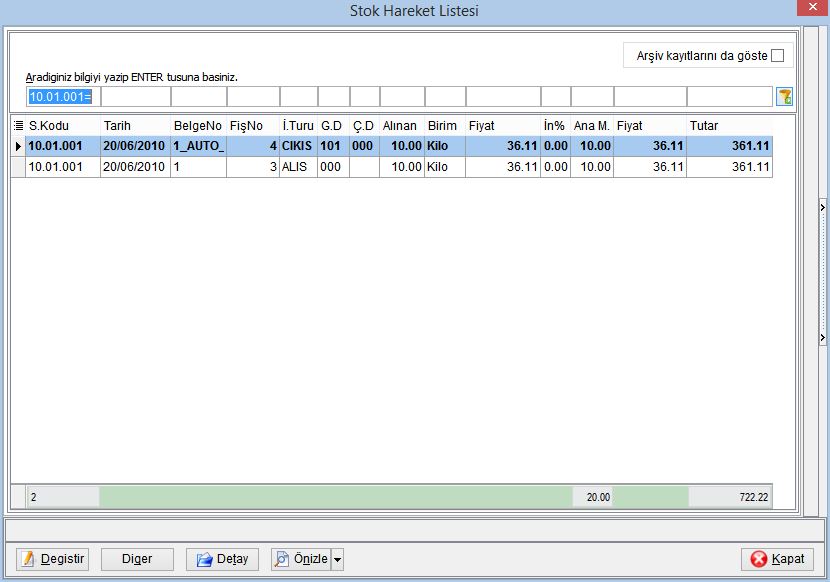The height and width of the screenshot is (582, 830).
Task: Click the BelgeNo filter input field
Action: pos(199,97)
